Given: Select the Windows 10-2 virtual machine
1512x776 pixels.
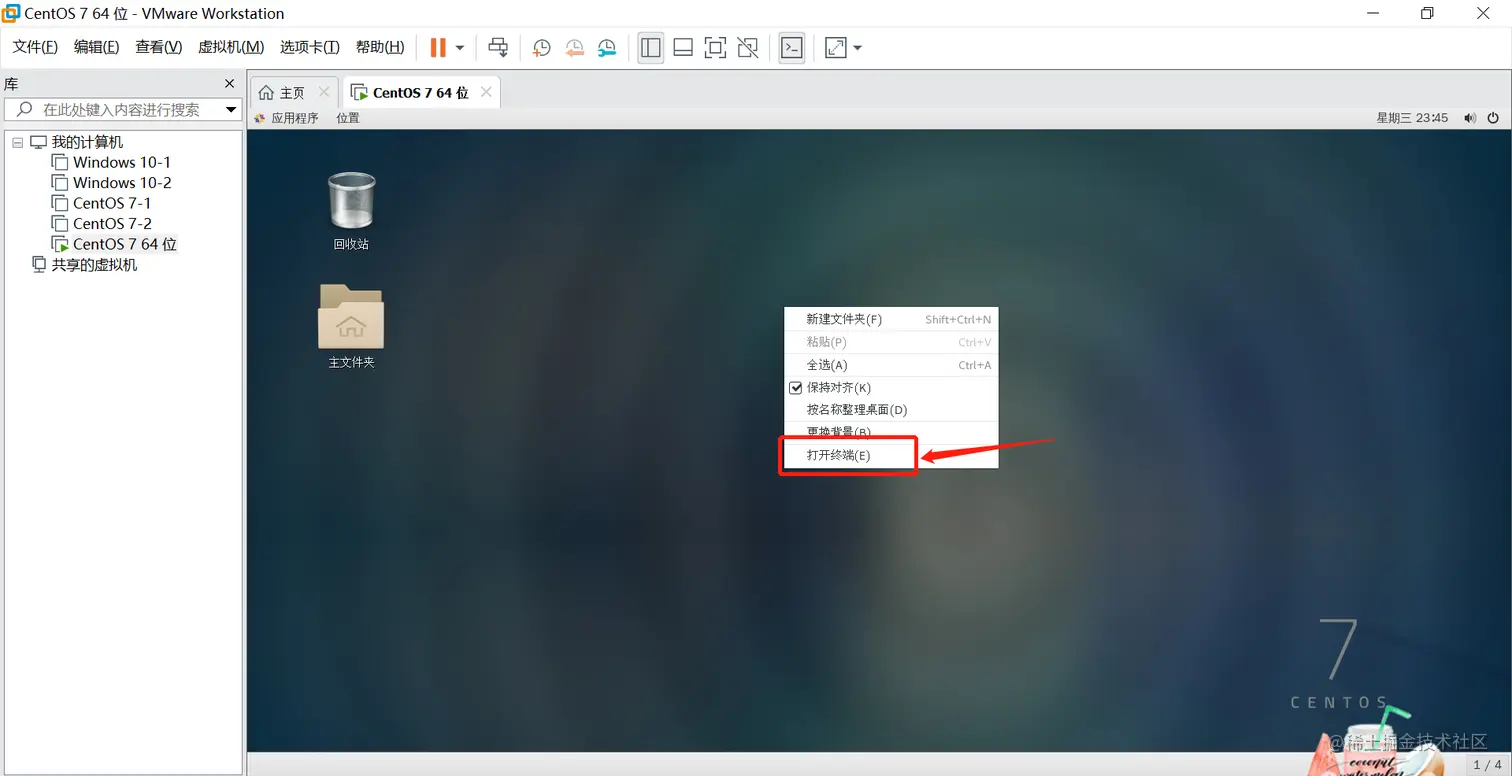Looking at the screenshot, I should [x=121, y=183].
